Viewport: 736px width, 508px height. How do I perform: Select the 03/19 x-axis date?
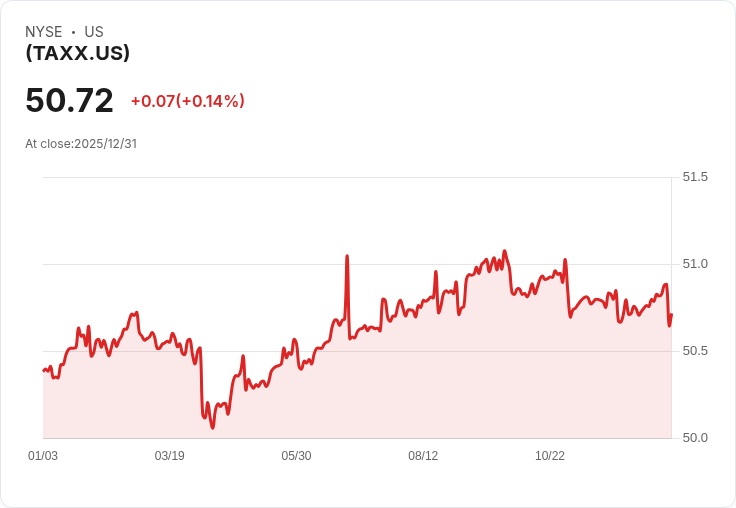tap(170, 456)
